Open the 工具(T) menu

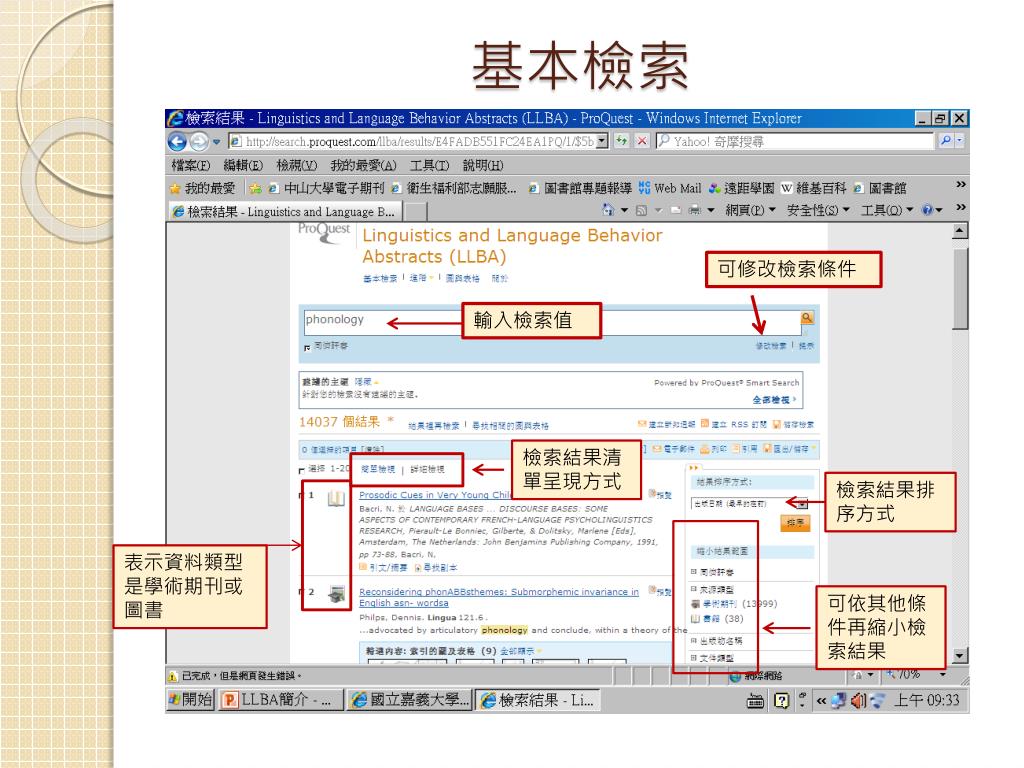click(x=430, y=165)
